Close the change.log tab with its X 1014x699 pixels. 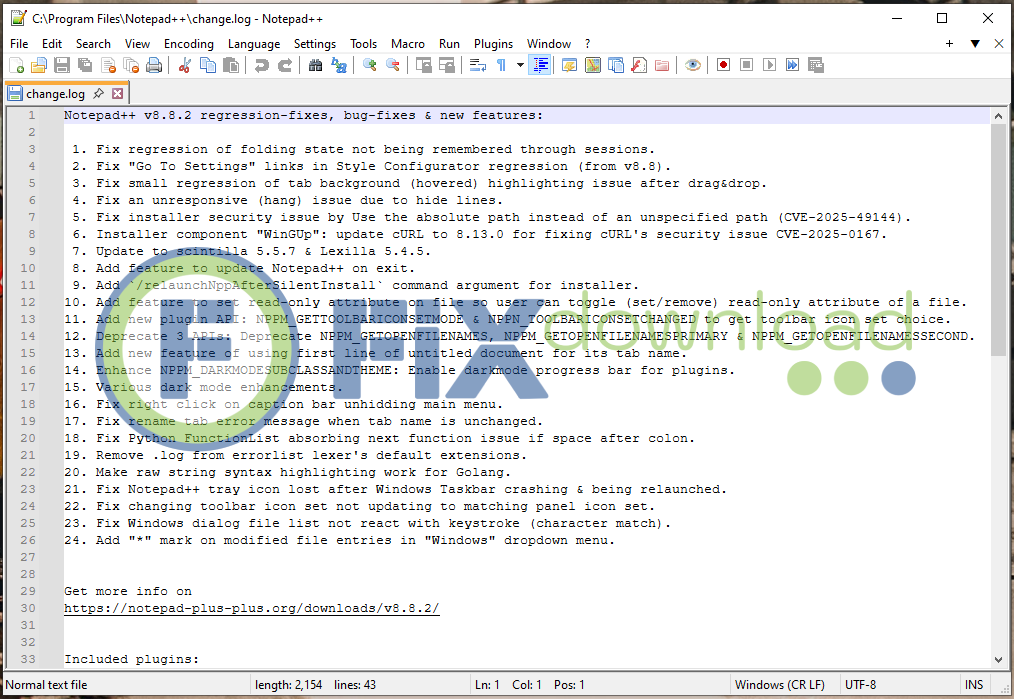click(x=118, y=94)
